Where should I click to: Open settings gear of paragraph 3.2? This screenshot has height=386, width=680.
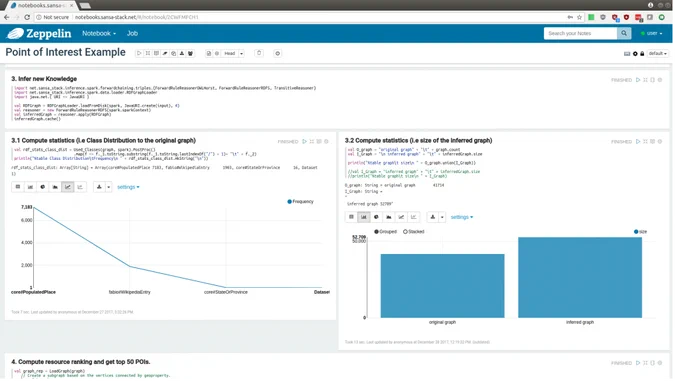pos(660,141)
